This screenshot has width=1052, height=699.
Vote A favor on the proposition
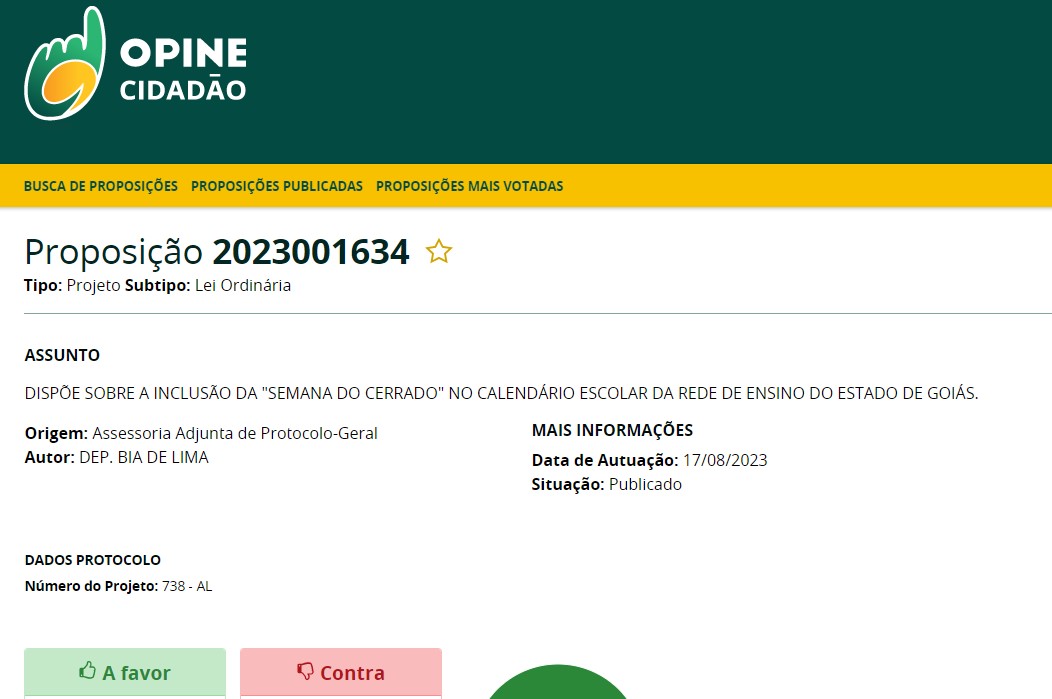tap(124, 673)
